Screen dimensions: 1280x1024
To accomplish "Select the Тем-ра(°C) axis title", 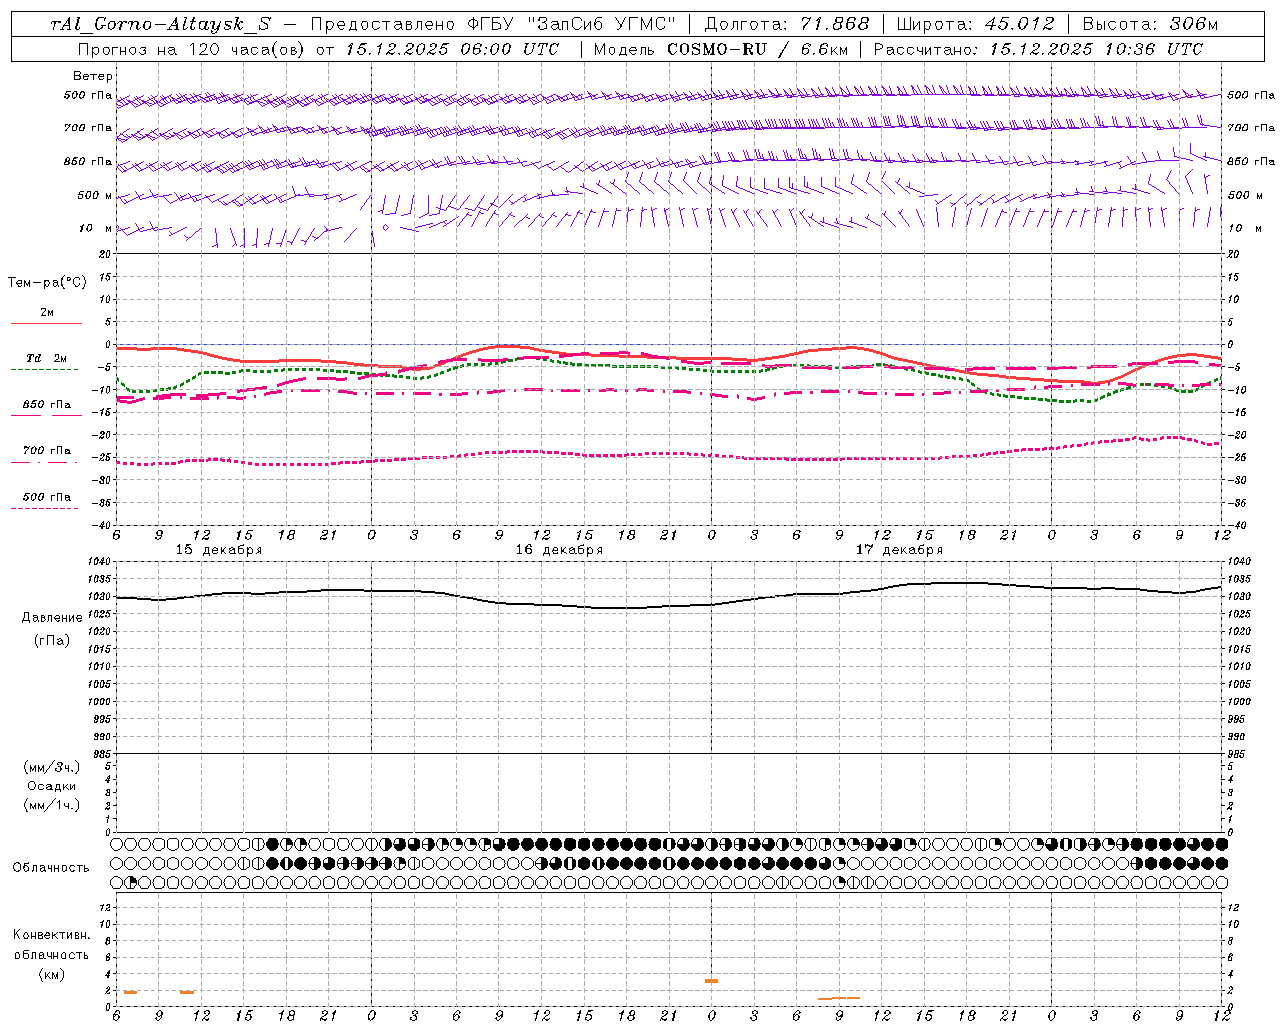I will [x=47, y=282].
